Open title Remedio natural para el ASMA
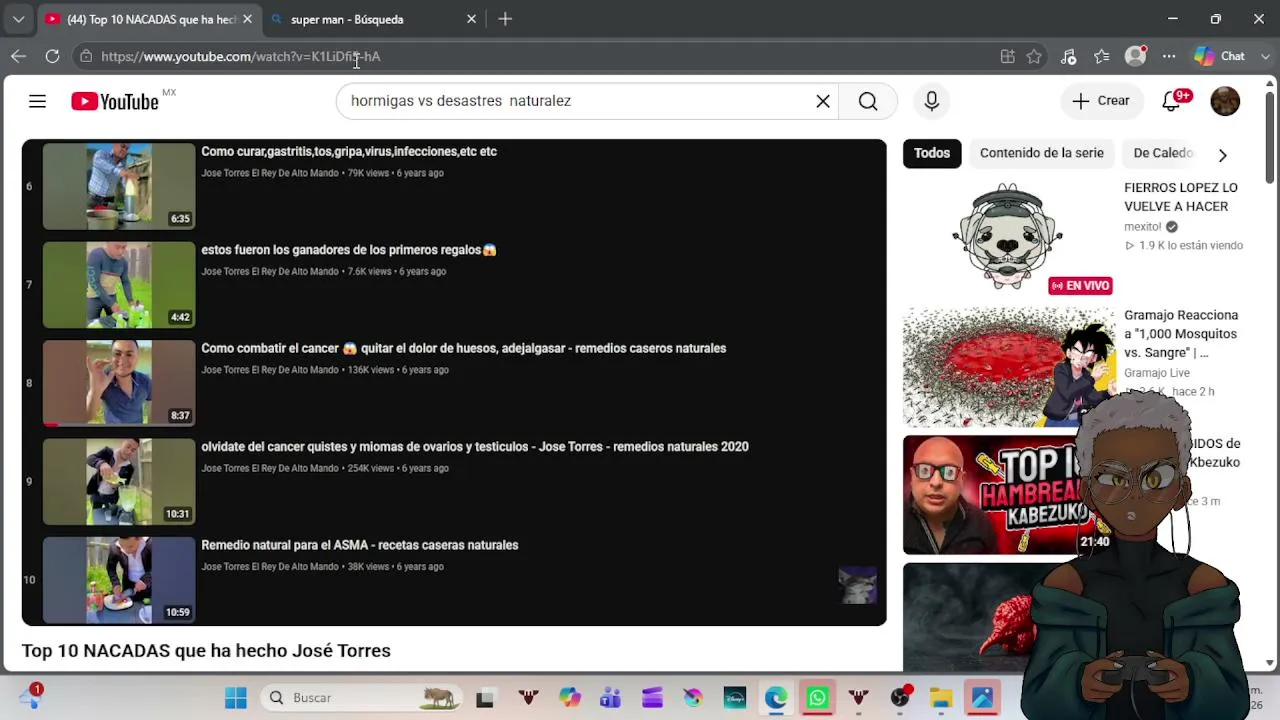 (x=360, y=545)
